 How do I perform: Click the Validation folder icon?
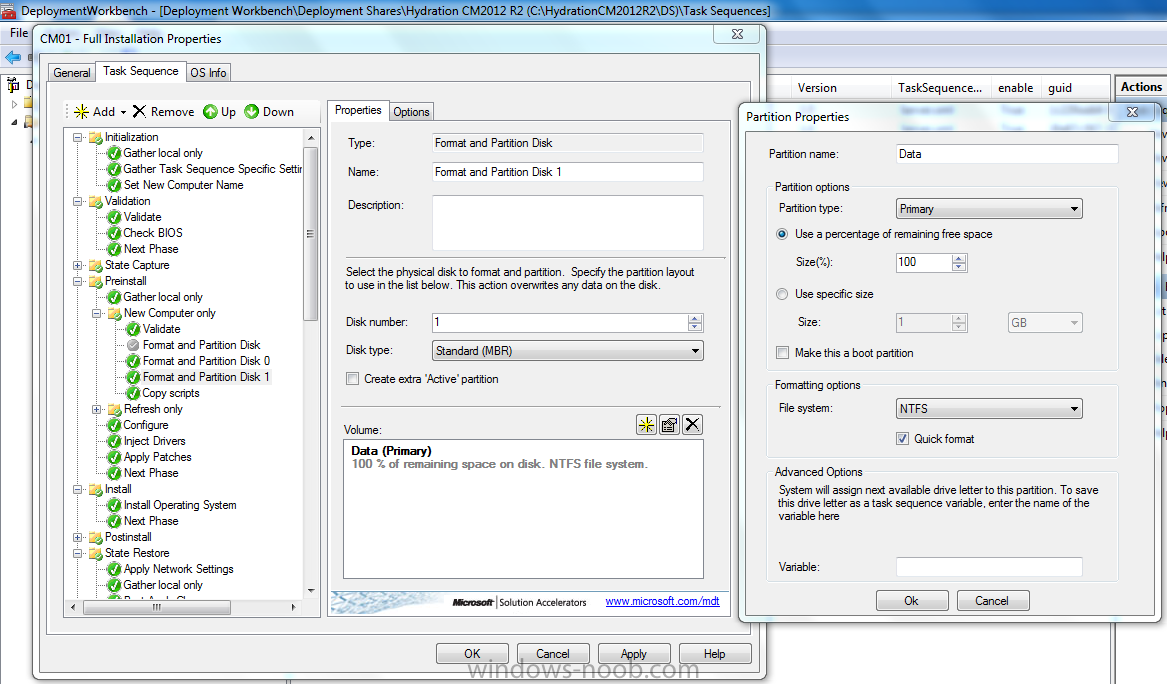point(95,201)
